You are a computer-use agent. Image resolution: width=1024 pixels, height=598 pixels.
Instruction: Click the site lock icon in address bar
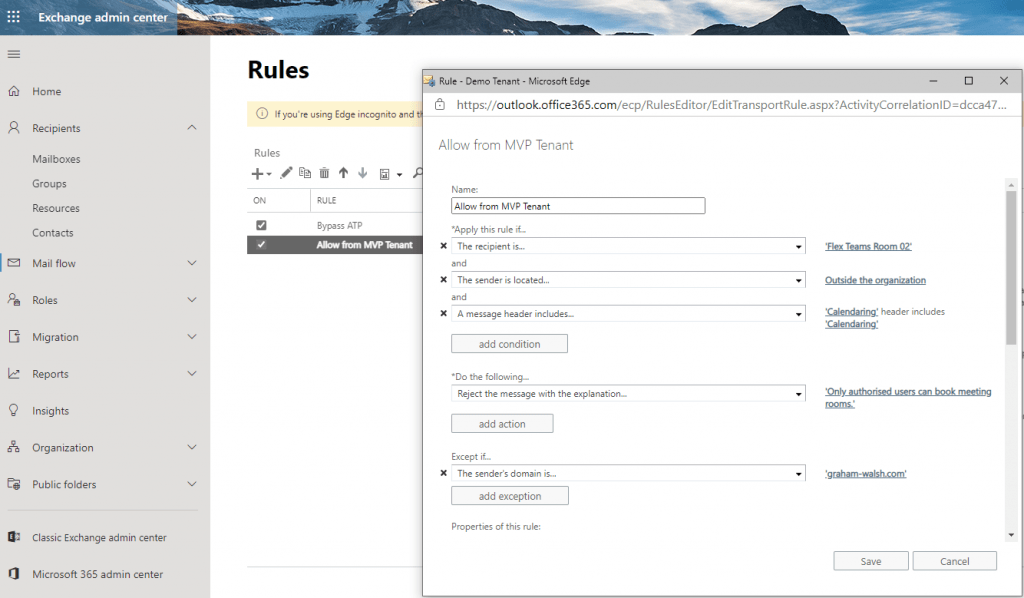(x=440, y=104)
